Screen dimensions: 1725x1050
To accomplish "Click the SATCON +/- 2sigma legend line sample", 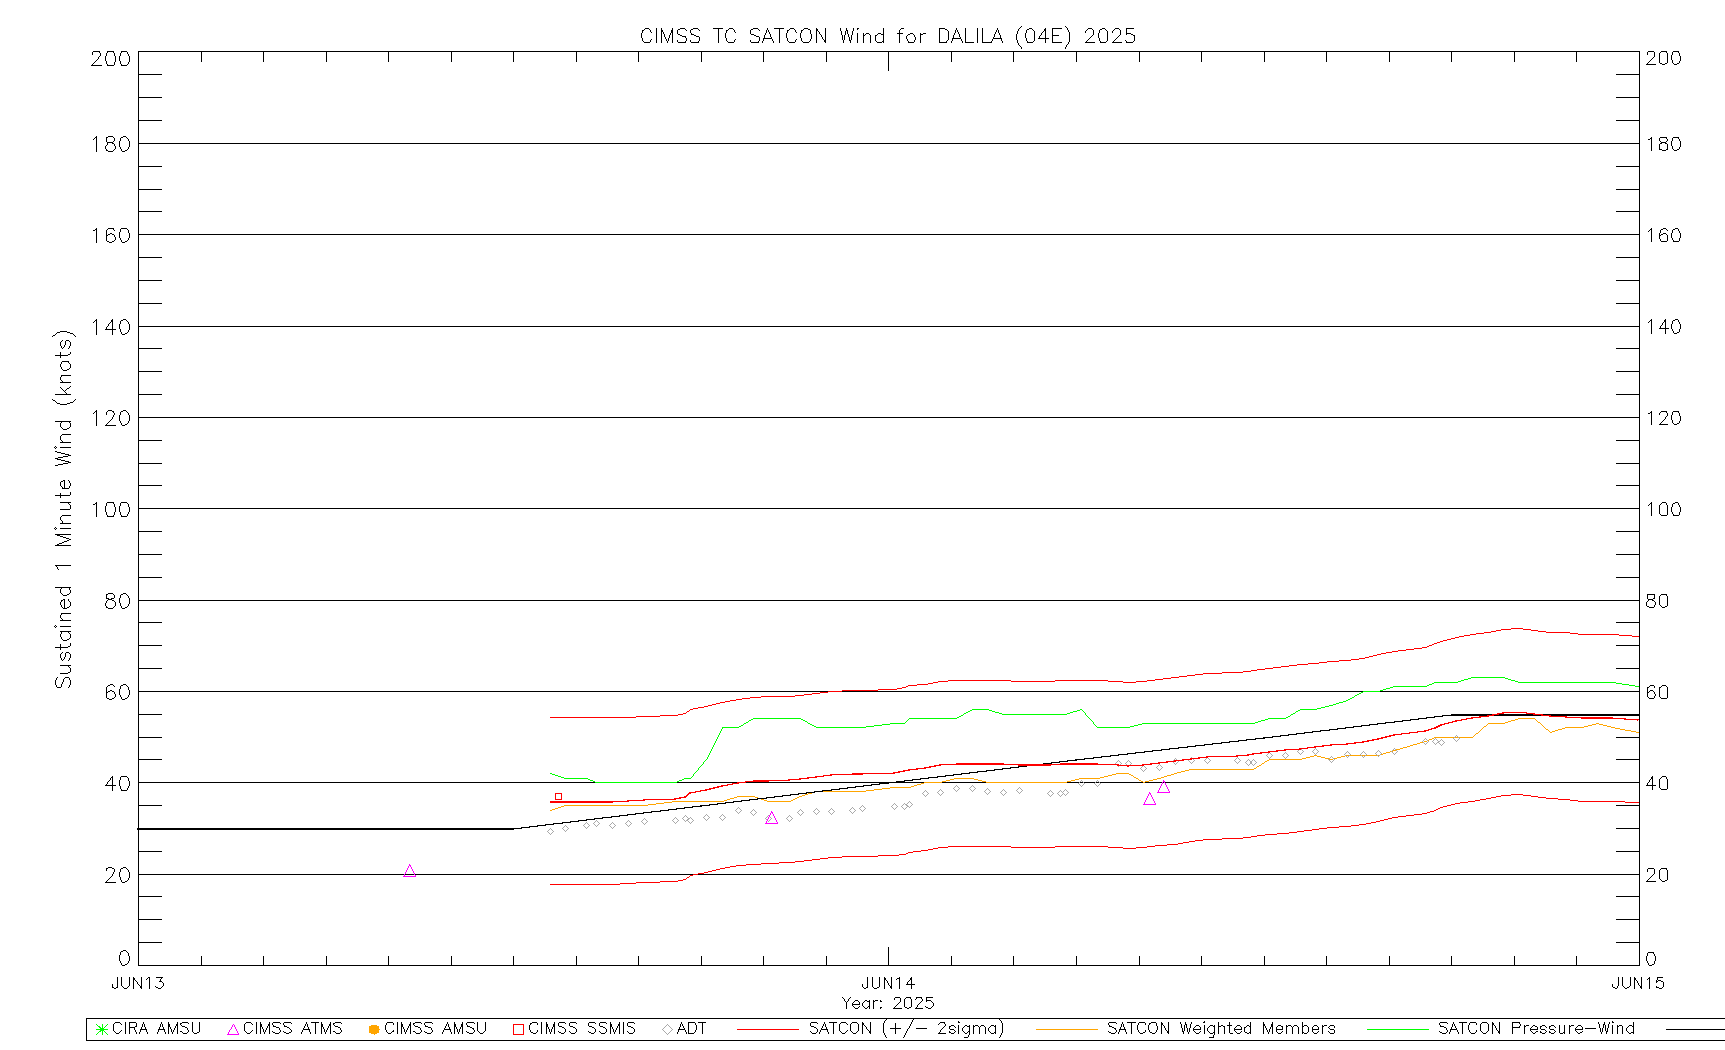I will pos(767,1029).
